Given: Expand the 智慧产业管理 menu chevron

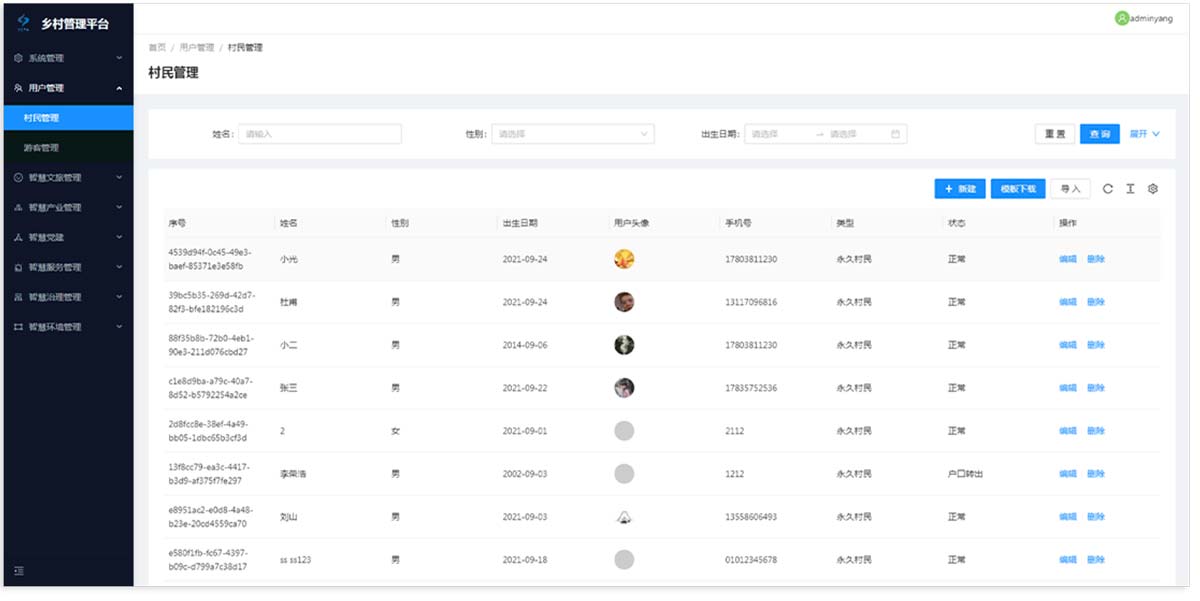Looking at the screenshot, I should tap(119, 208).
